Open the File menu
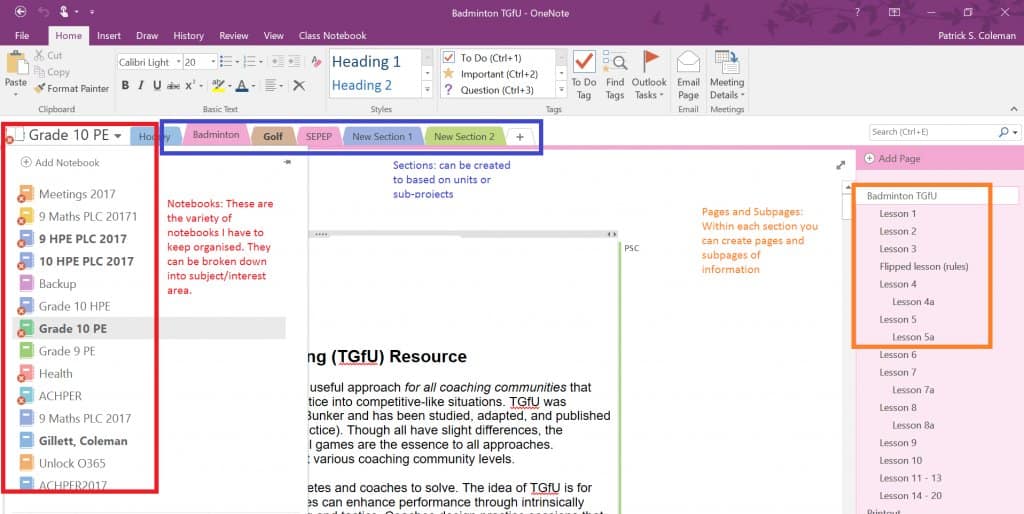Image resolution: width=1024 pixels, height=514 pixels. coord(22,36)
